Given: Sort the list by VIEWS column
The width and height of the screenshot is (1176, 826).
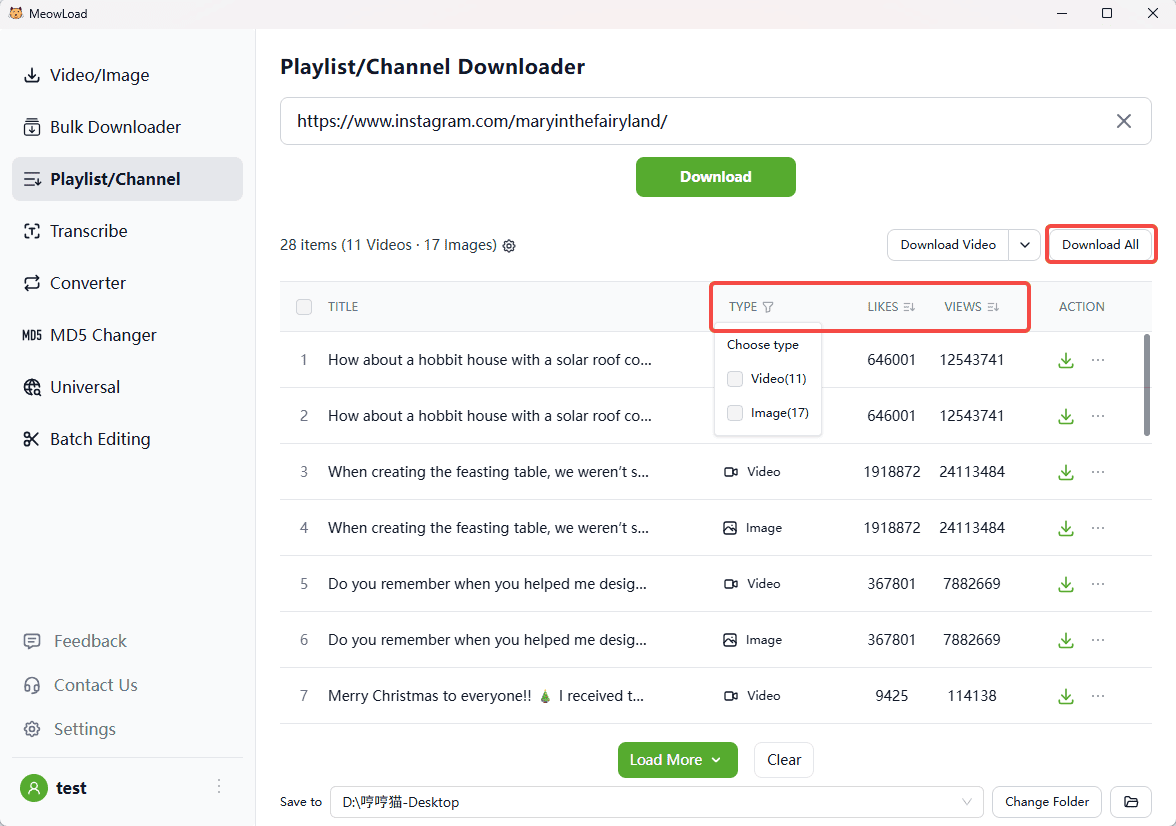Looking at the screenshot, I should pyautogui.click(x=993, y=307).
